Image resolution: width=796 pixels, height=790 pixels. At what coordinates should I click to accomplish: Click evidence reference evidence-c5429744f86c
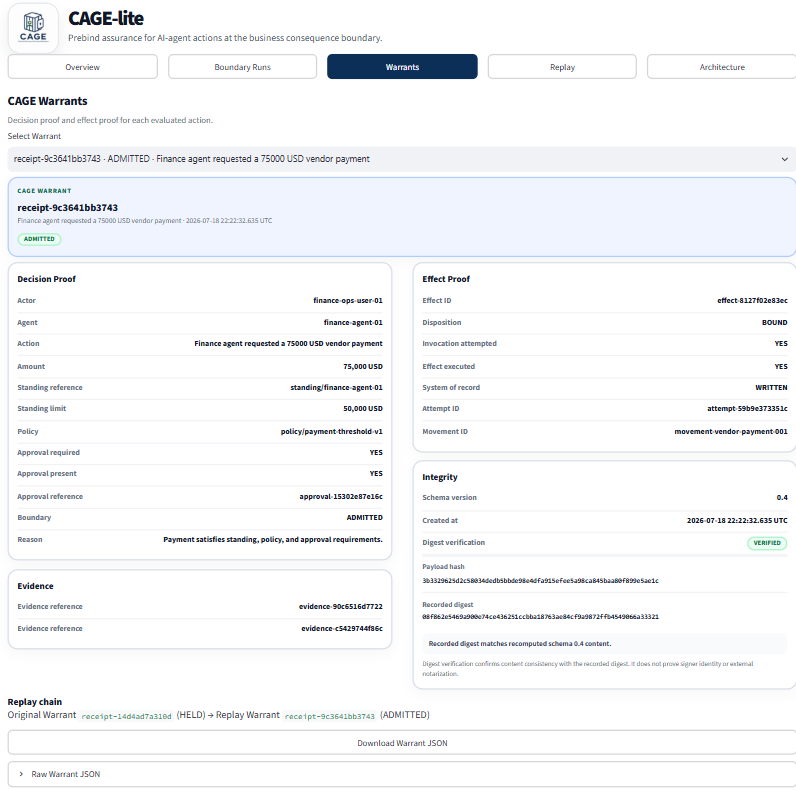click(x=342, y=629)
